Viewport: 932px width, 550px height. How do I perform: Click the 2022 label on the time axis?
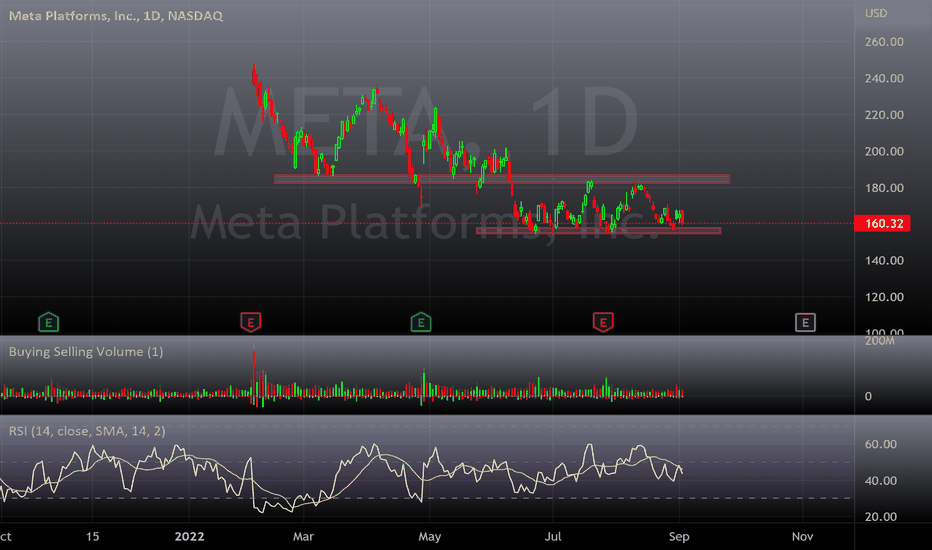pos(190,536)
